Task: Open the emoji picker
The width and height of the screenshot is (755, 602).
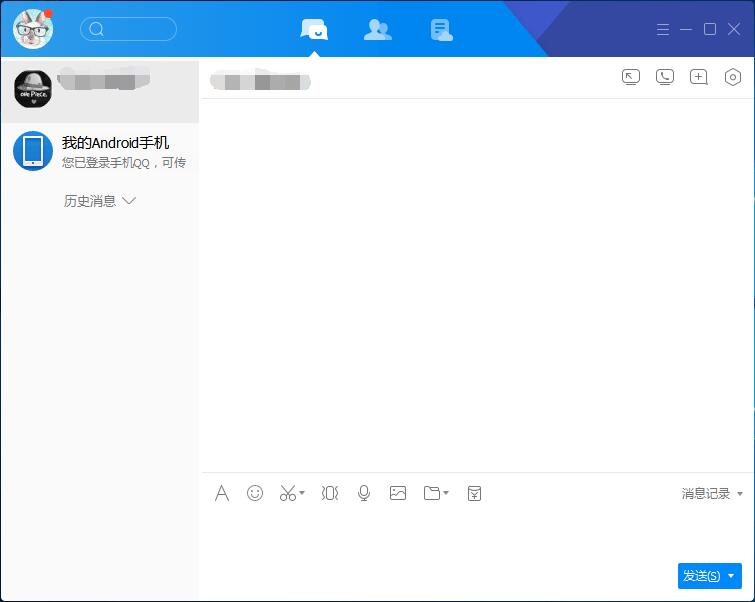Action: (x=255, y=493)
